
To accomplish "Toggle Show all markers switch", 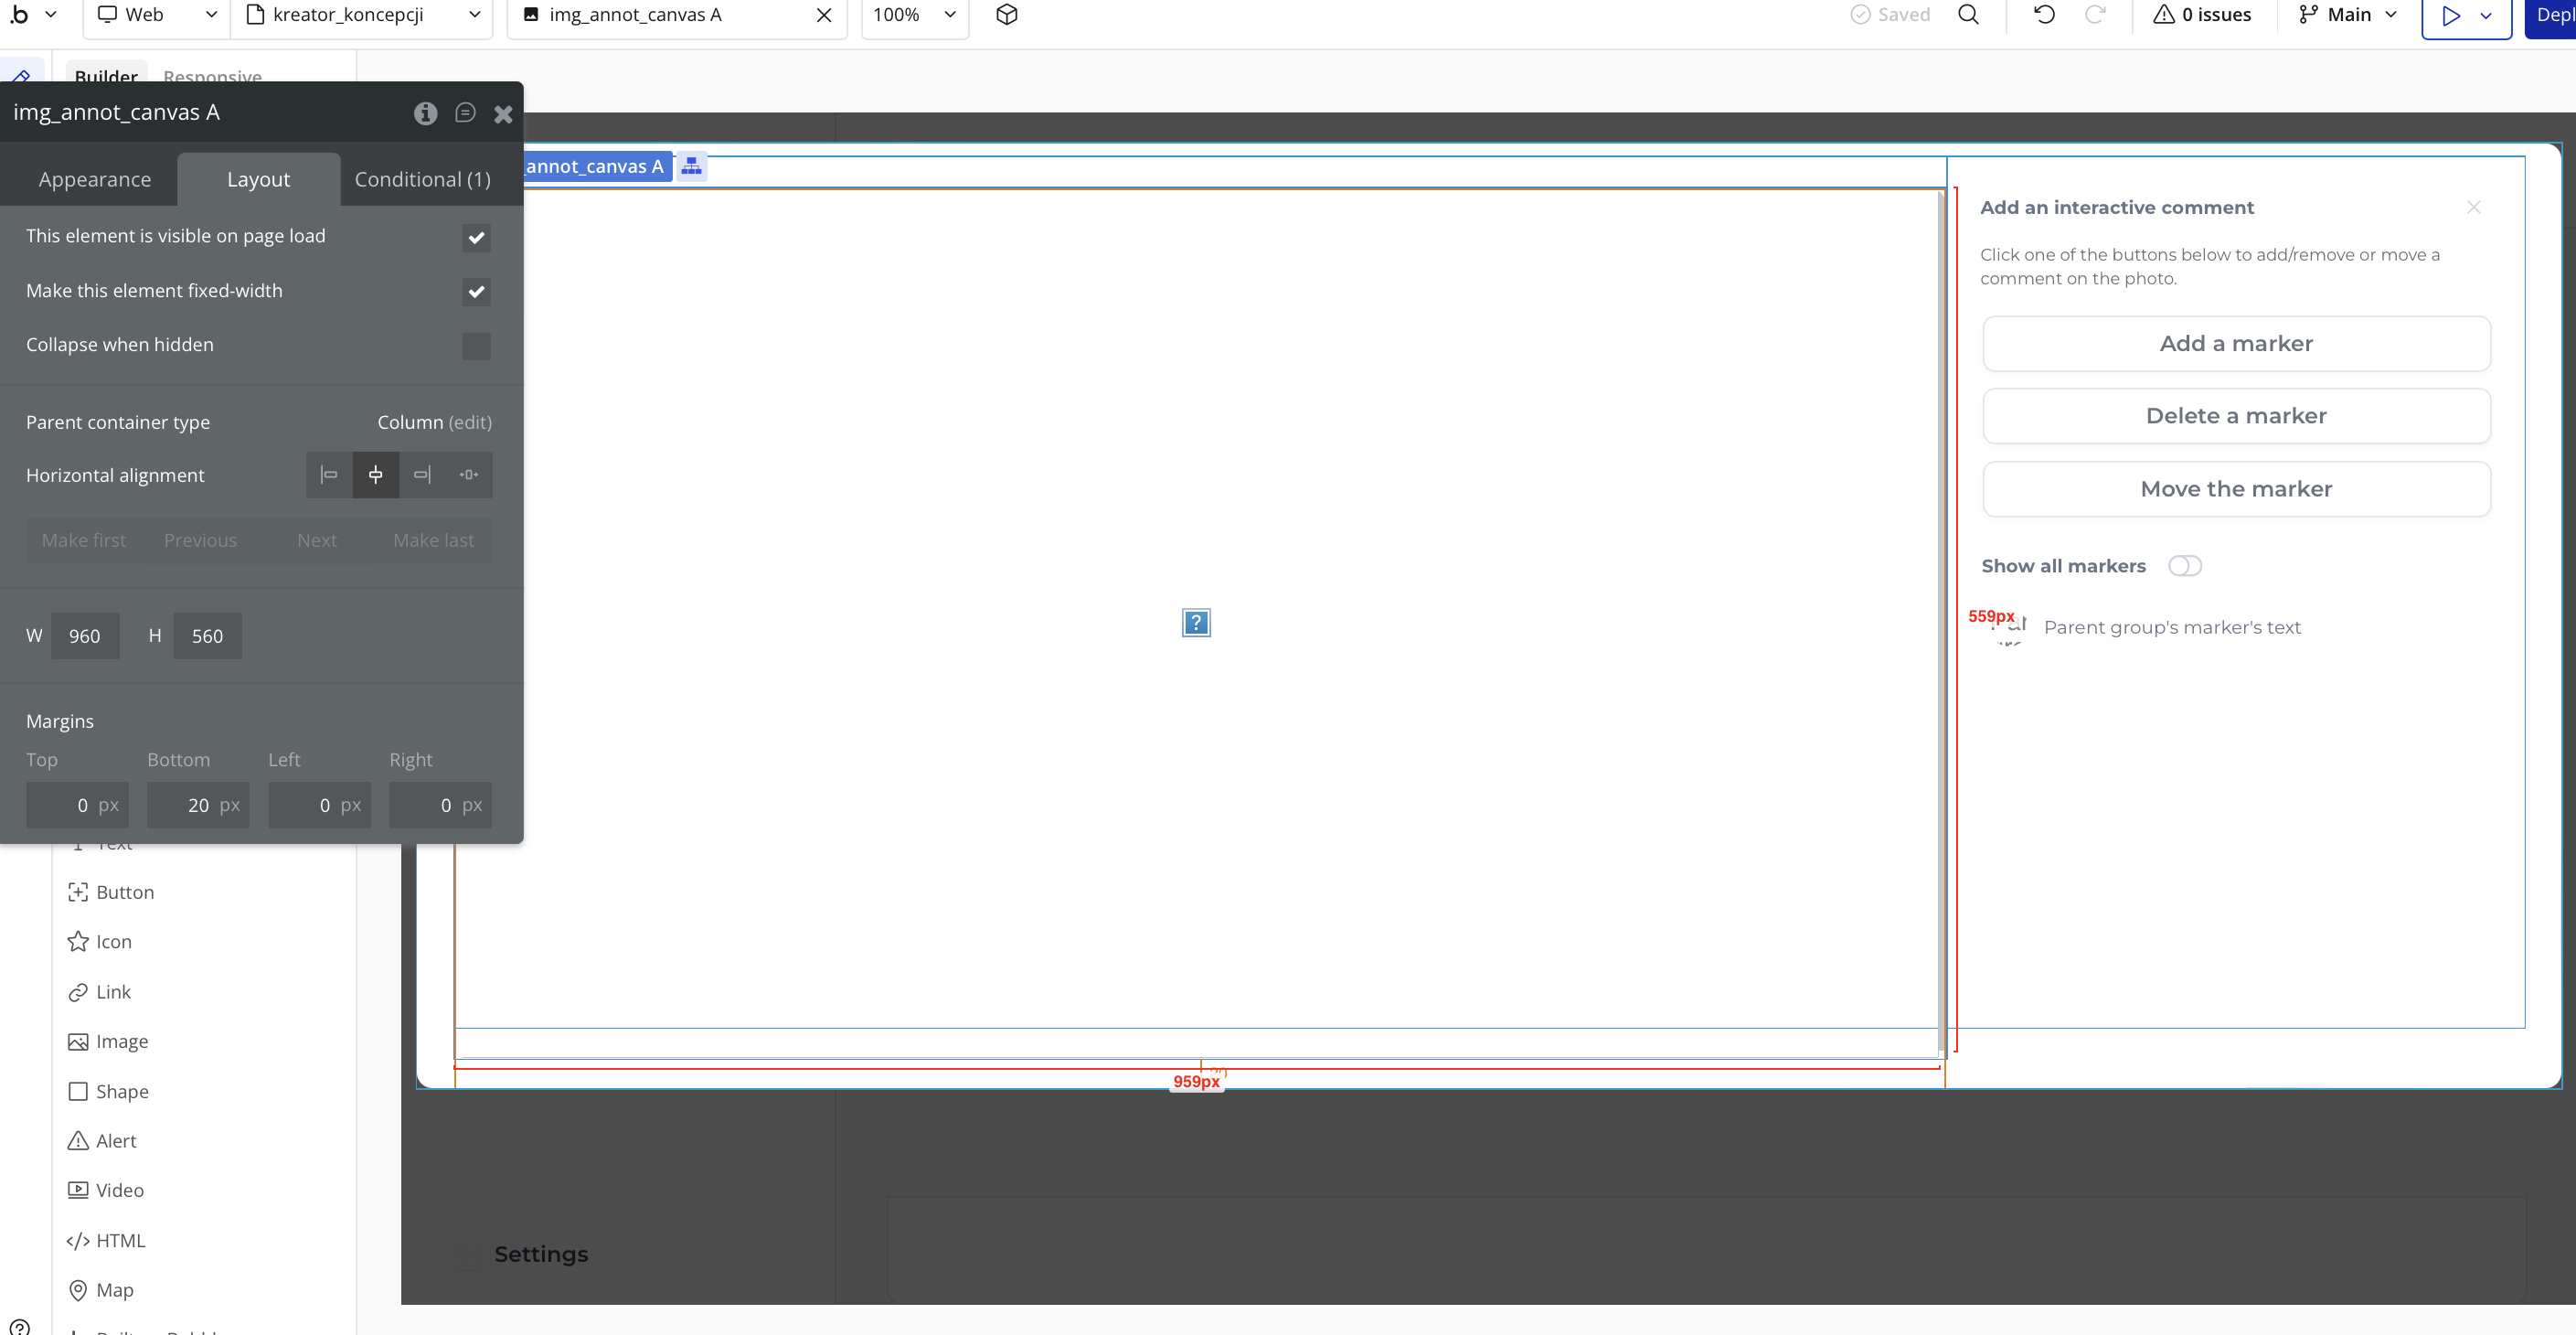I will click(x=2184, y=566).
